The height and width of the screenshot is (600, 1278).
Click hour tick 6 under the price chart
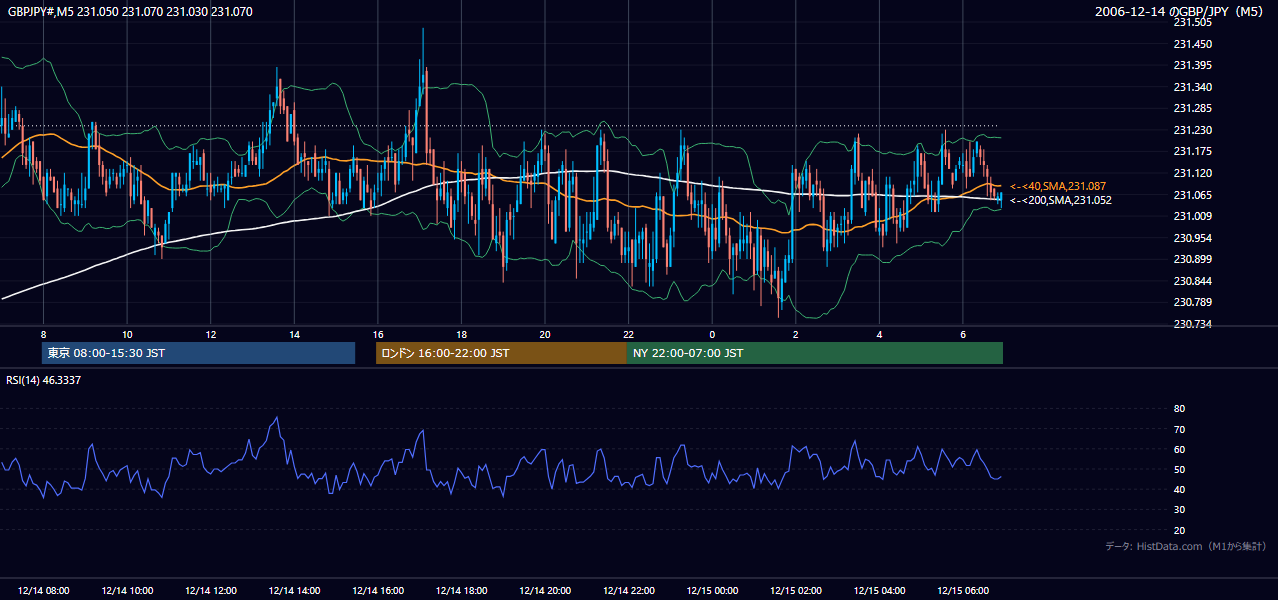click(x=963, y=334)
